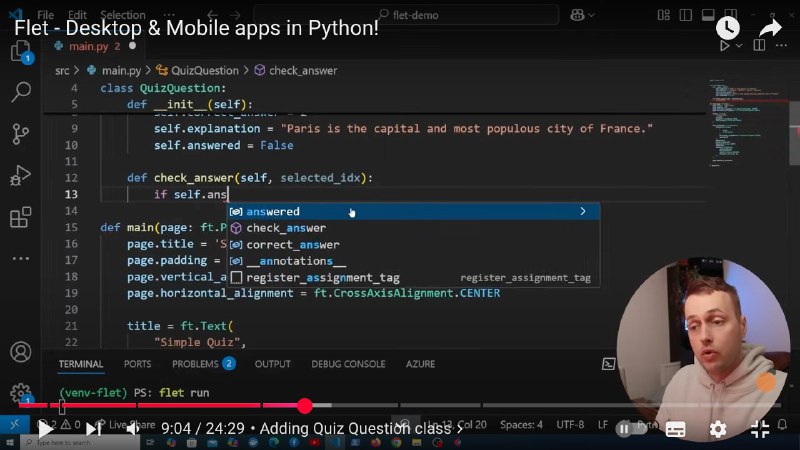800x450 pixels.
Task: Click the Copilot icon in title bar
Action: click(x=577, y=15)
